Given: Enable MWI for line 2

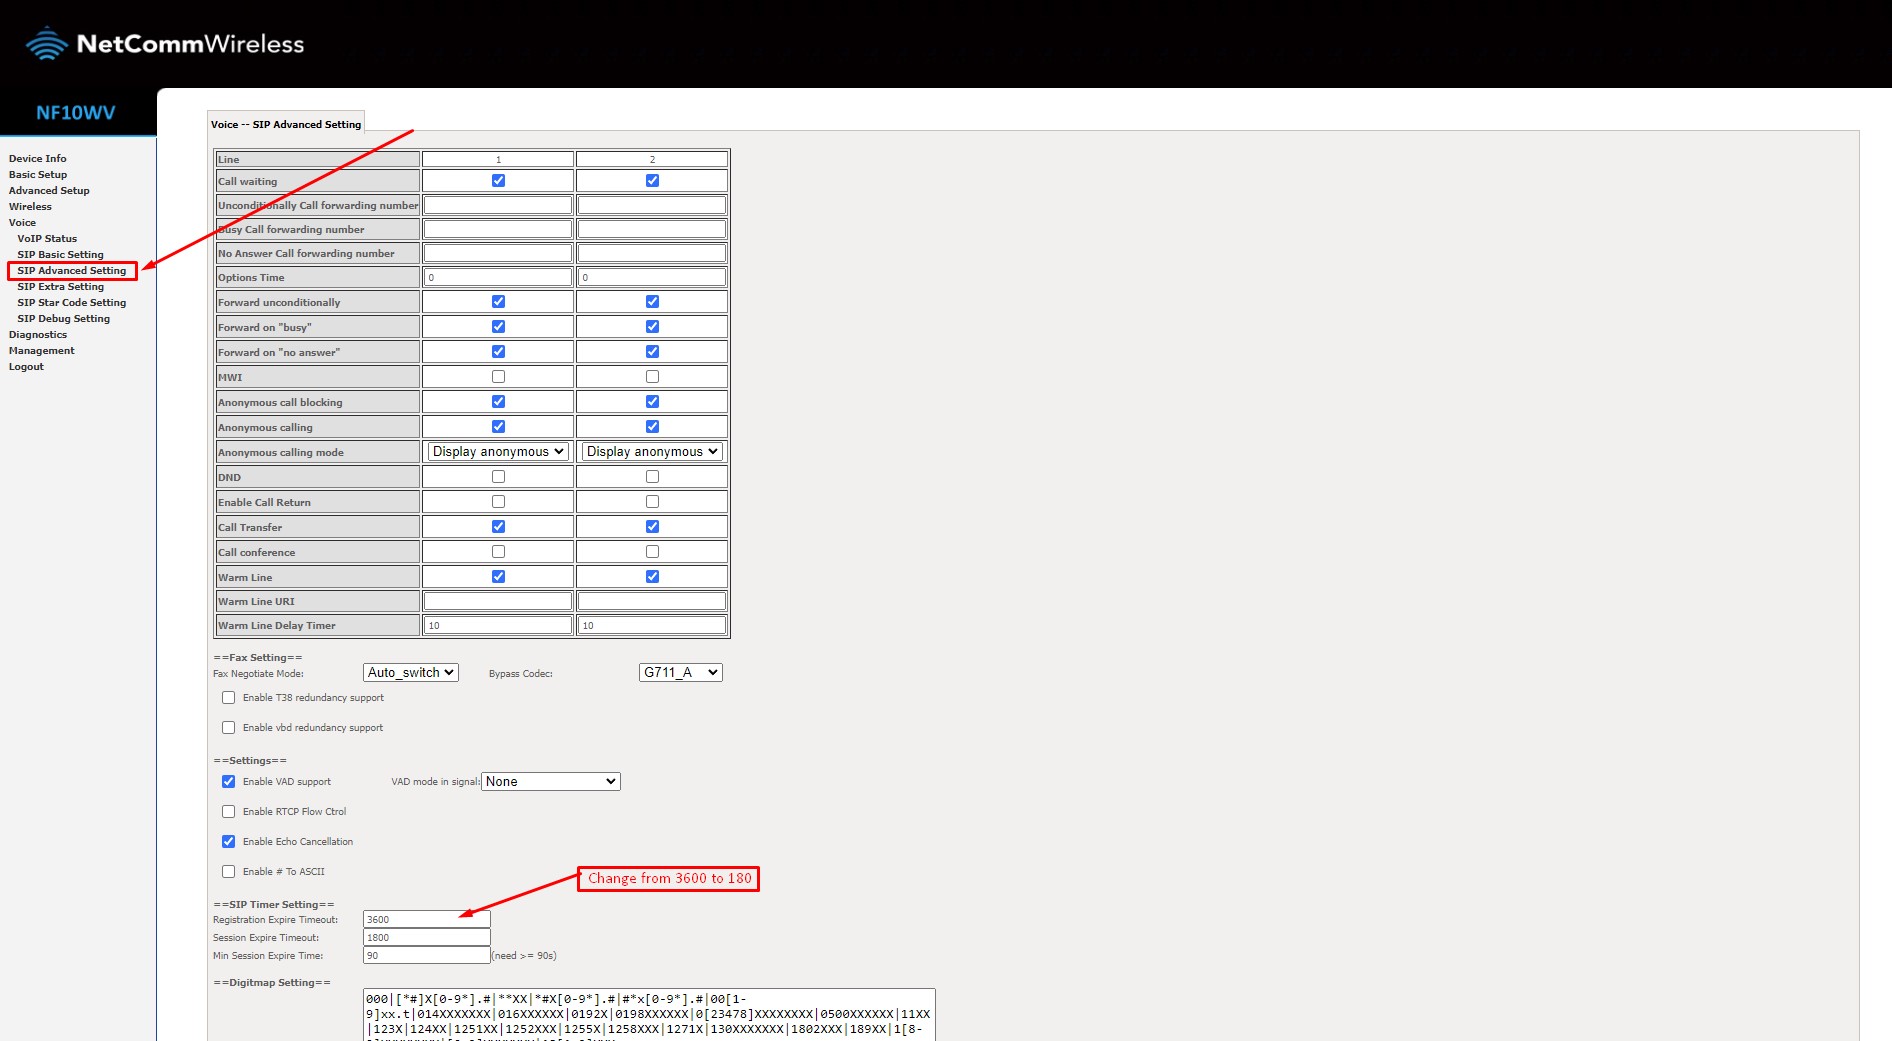Looking at the screenshot, I should click(652, 376).
